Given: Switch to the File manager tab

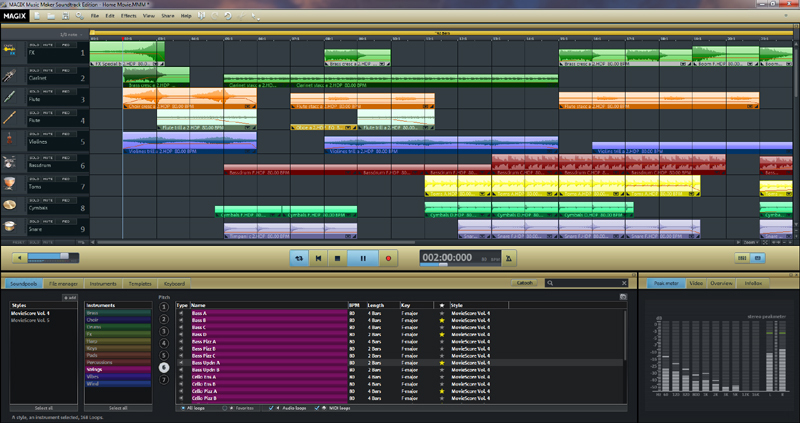Looking at the screenshot, I should tap(64, 283).
